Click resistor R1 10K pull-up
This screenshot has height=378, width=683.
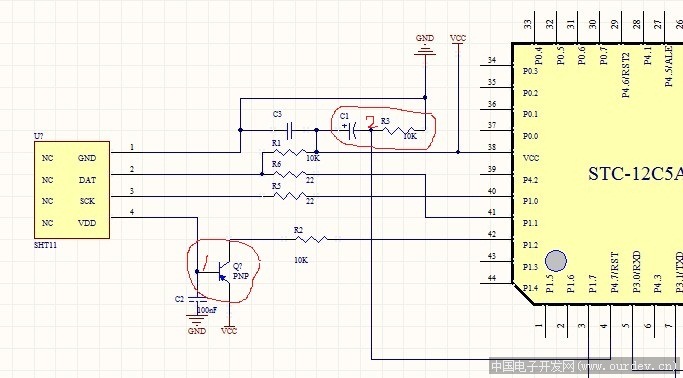pos(290,152)
